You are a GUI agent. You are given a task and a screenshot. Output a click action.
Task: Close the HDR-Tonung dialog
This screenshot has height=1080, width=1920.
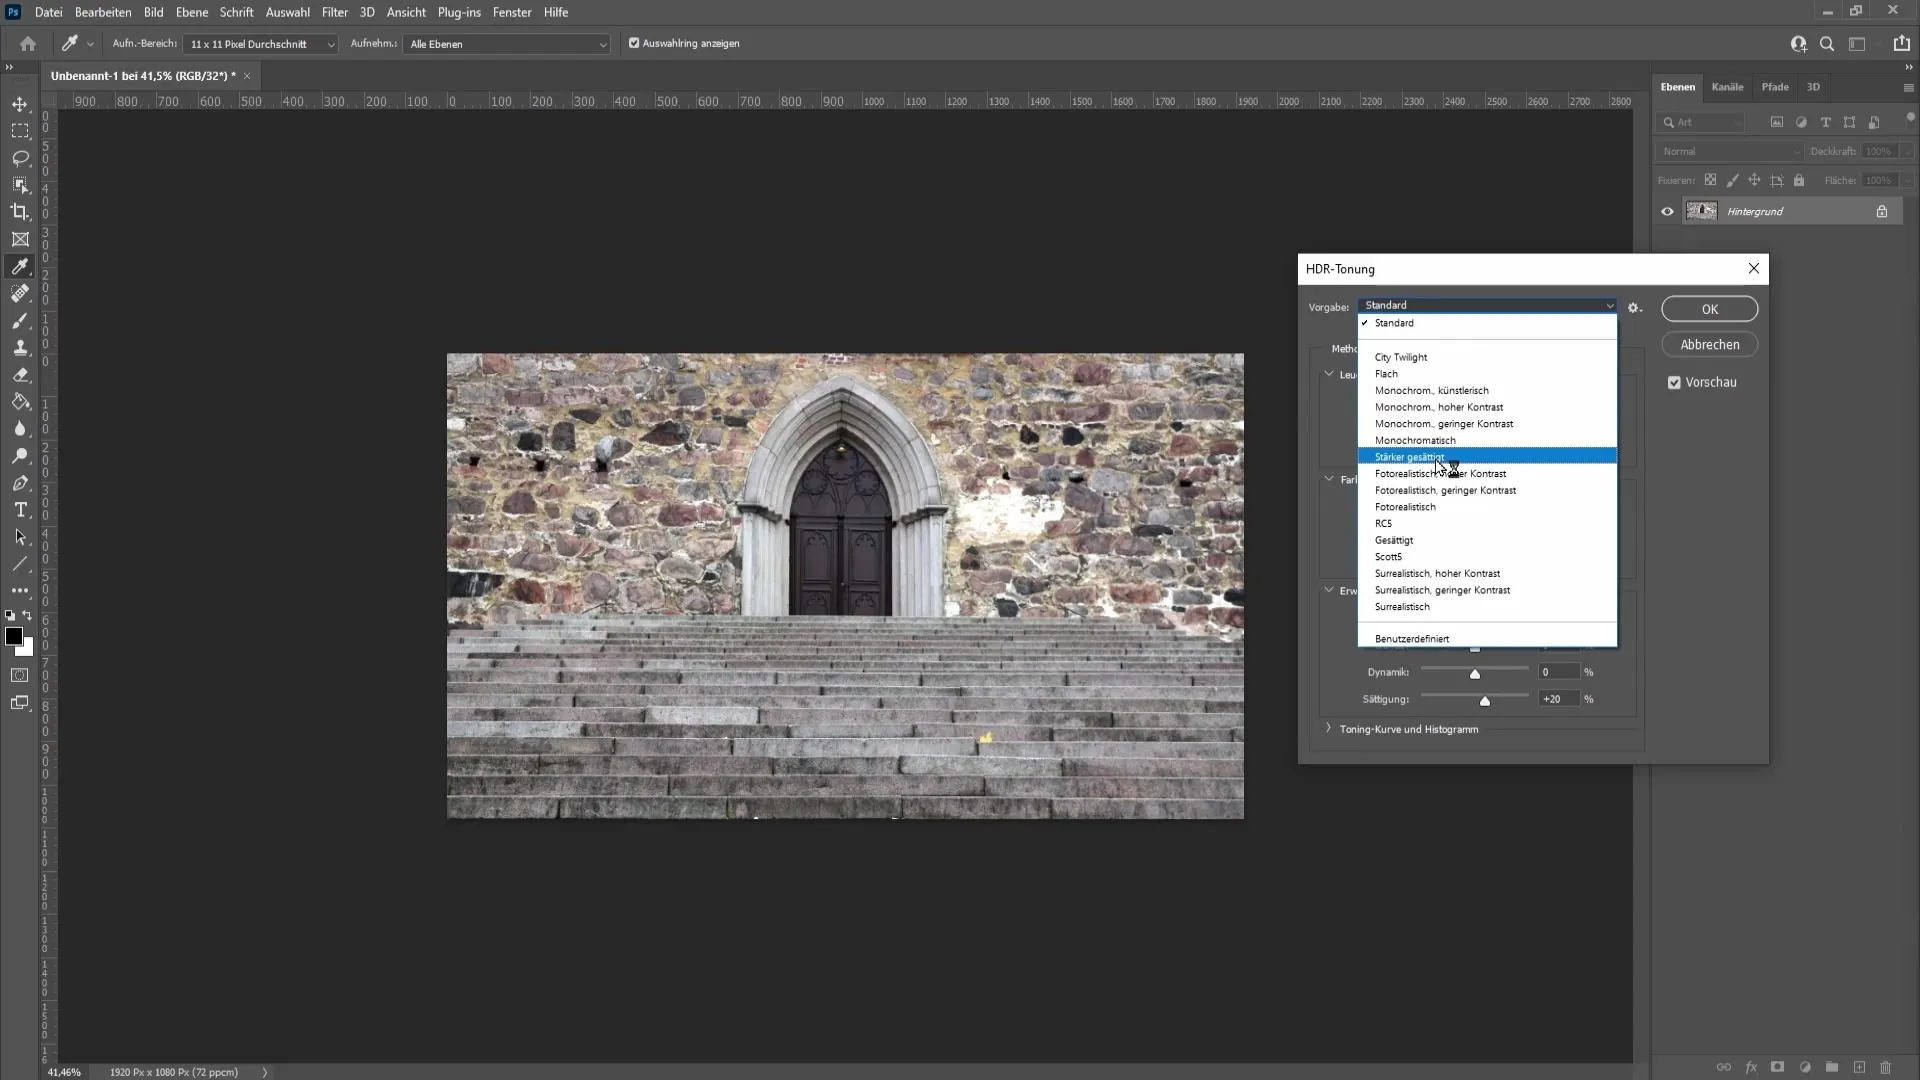click(x=1753, y=268)
